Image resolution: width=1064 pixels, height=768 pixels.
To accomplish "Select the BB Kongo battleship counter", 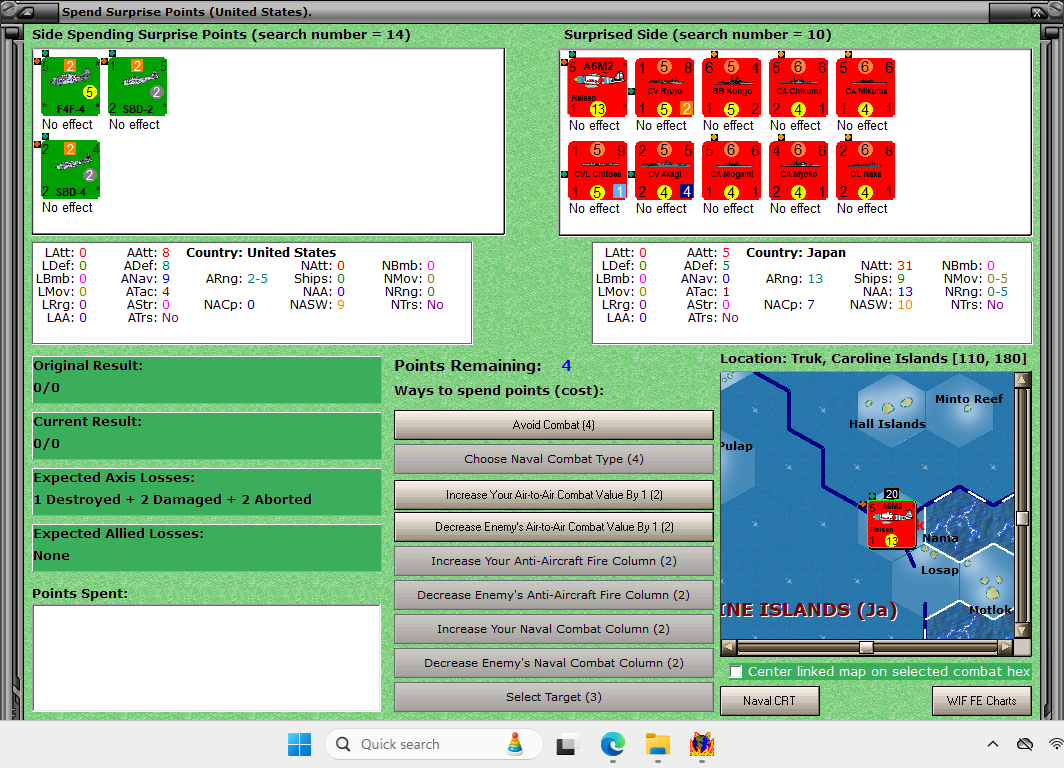I will click(x=732, y=87).
